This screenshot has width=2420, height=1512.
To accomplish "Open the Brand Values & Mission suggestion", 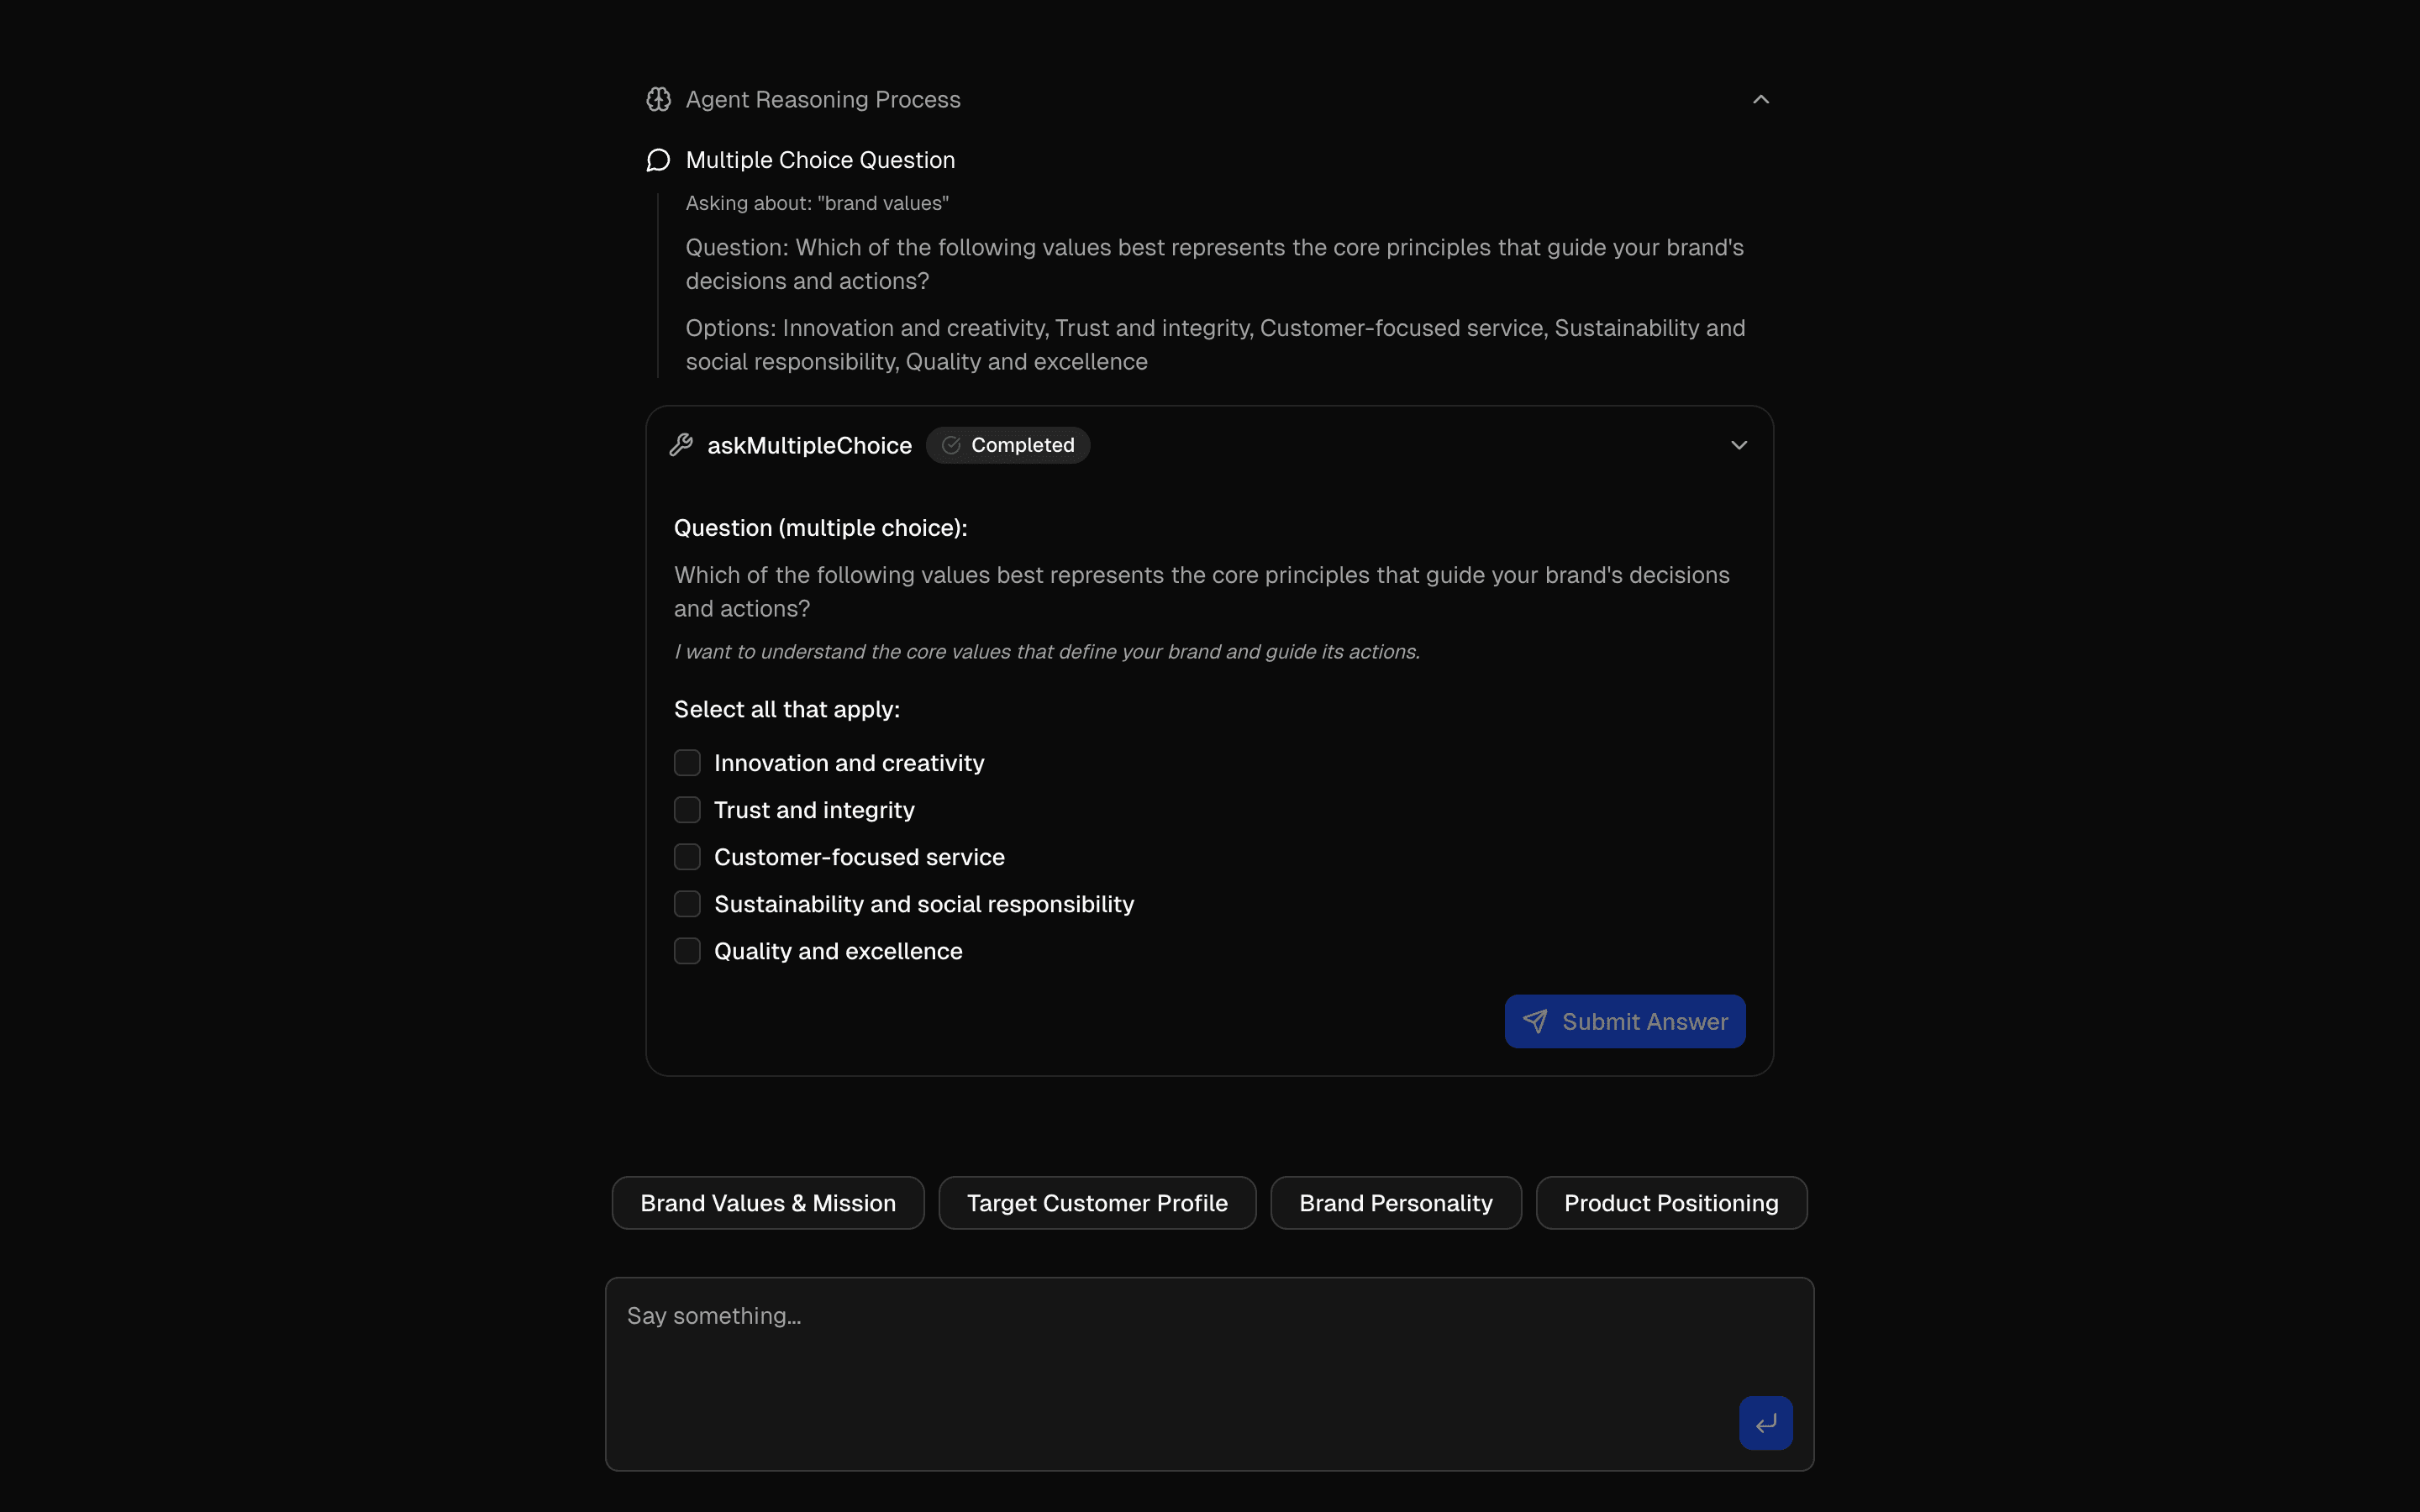I will tap(766, 1203).
